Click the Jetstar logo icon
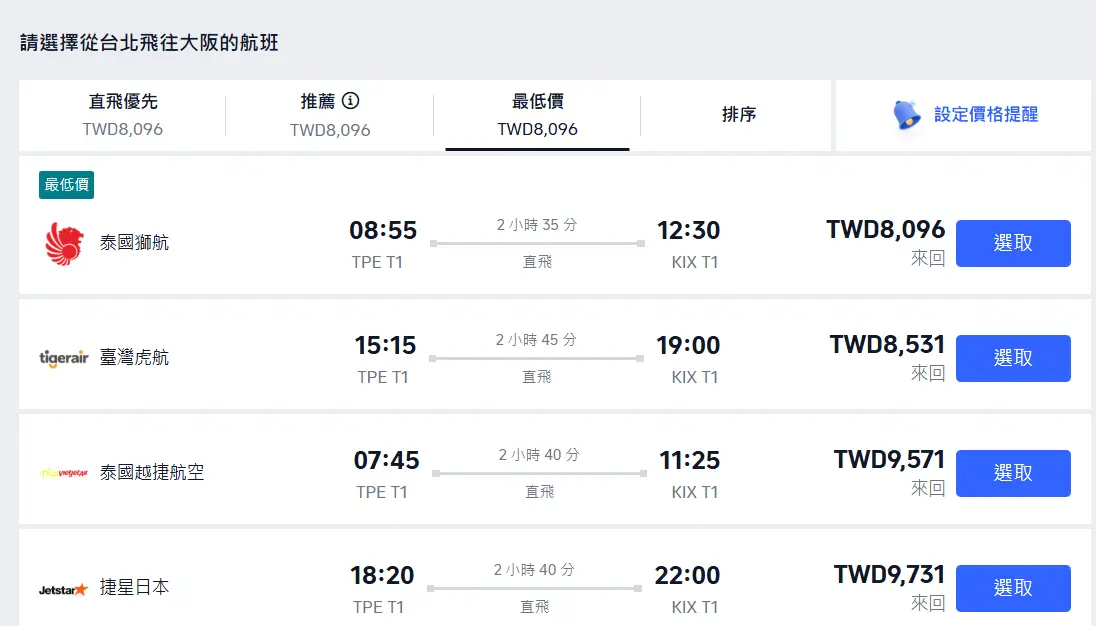The image size is (1096, 626). pos(64,588)
